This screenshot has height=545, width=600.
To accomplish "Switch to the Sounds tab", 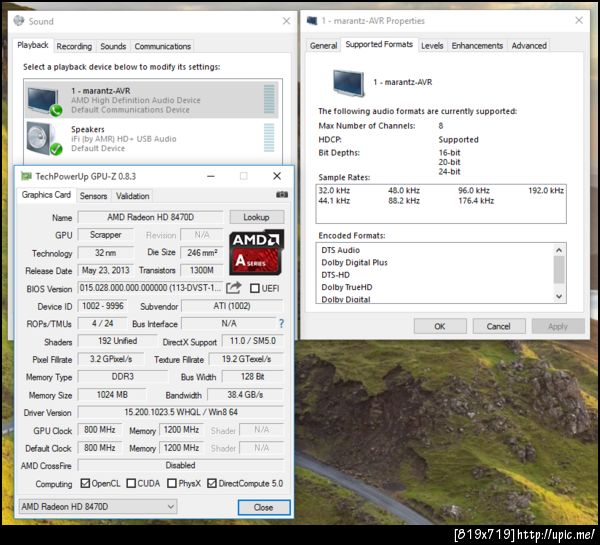I will tap(113, 46).
